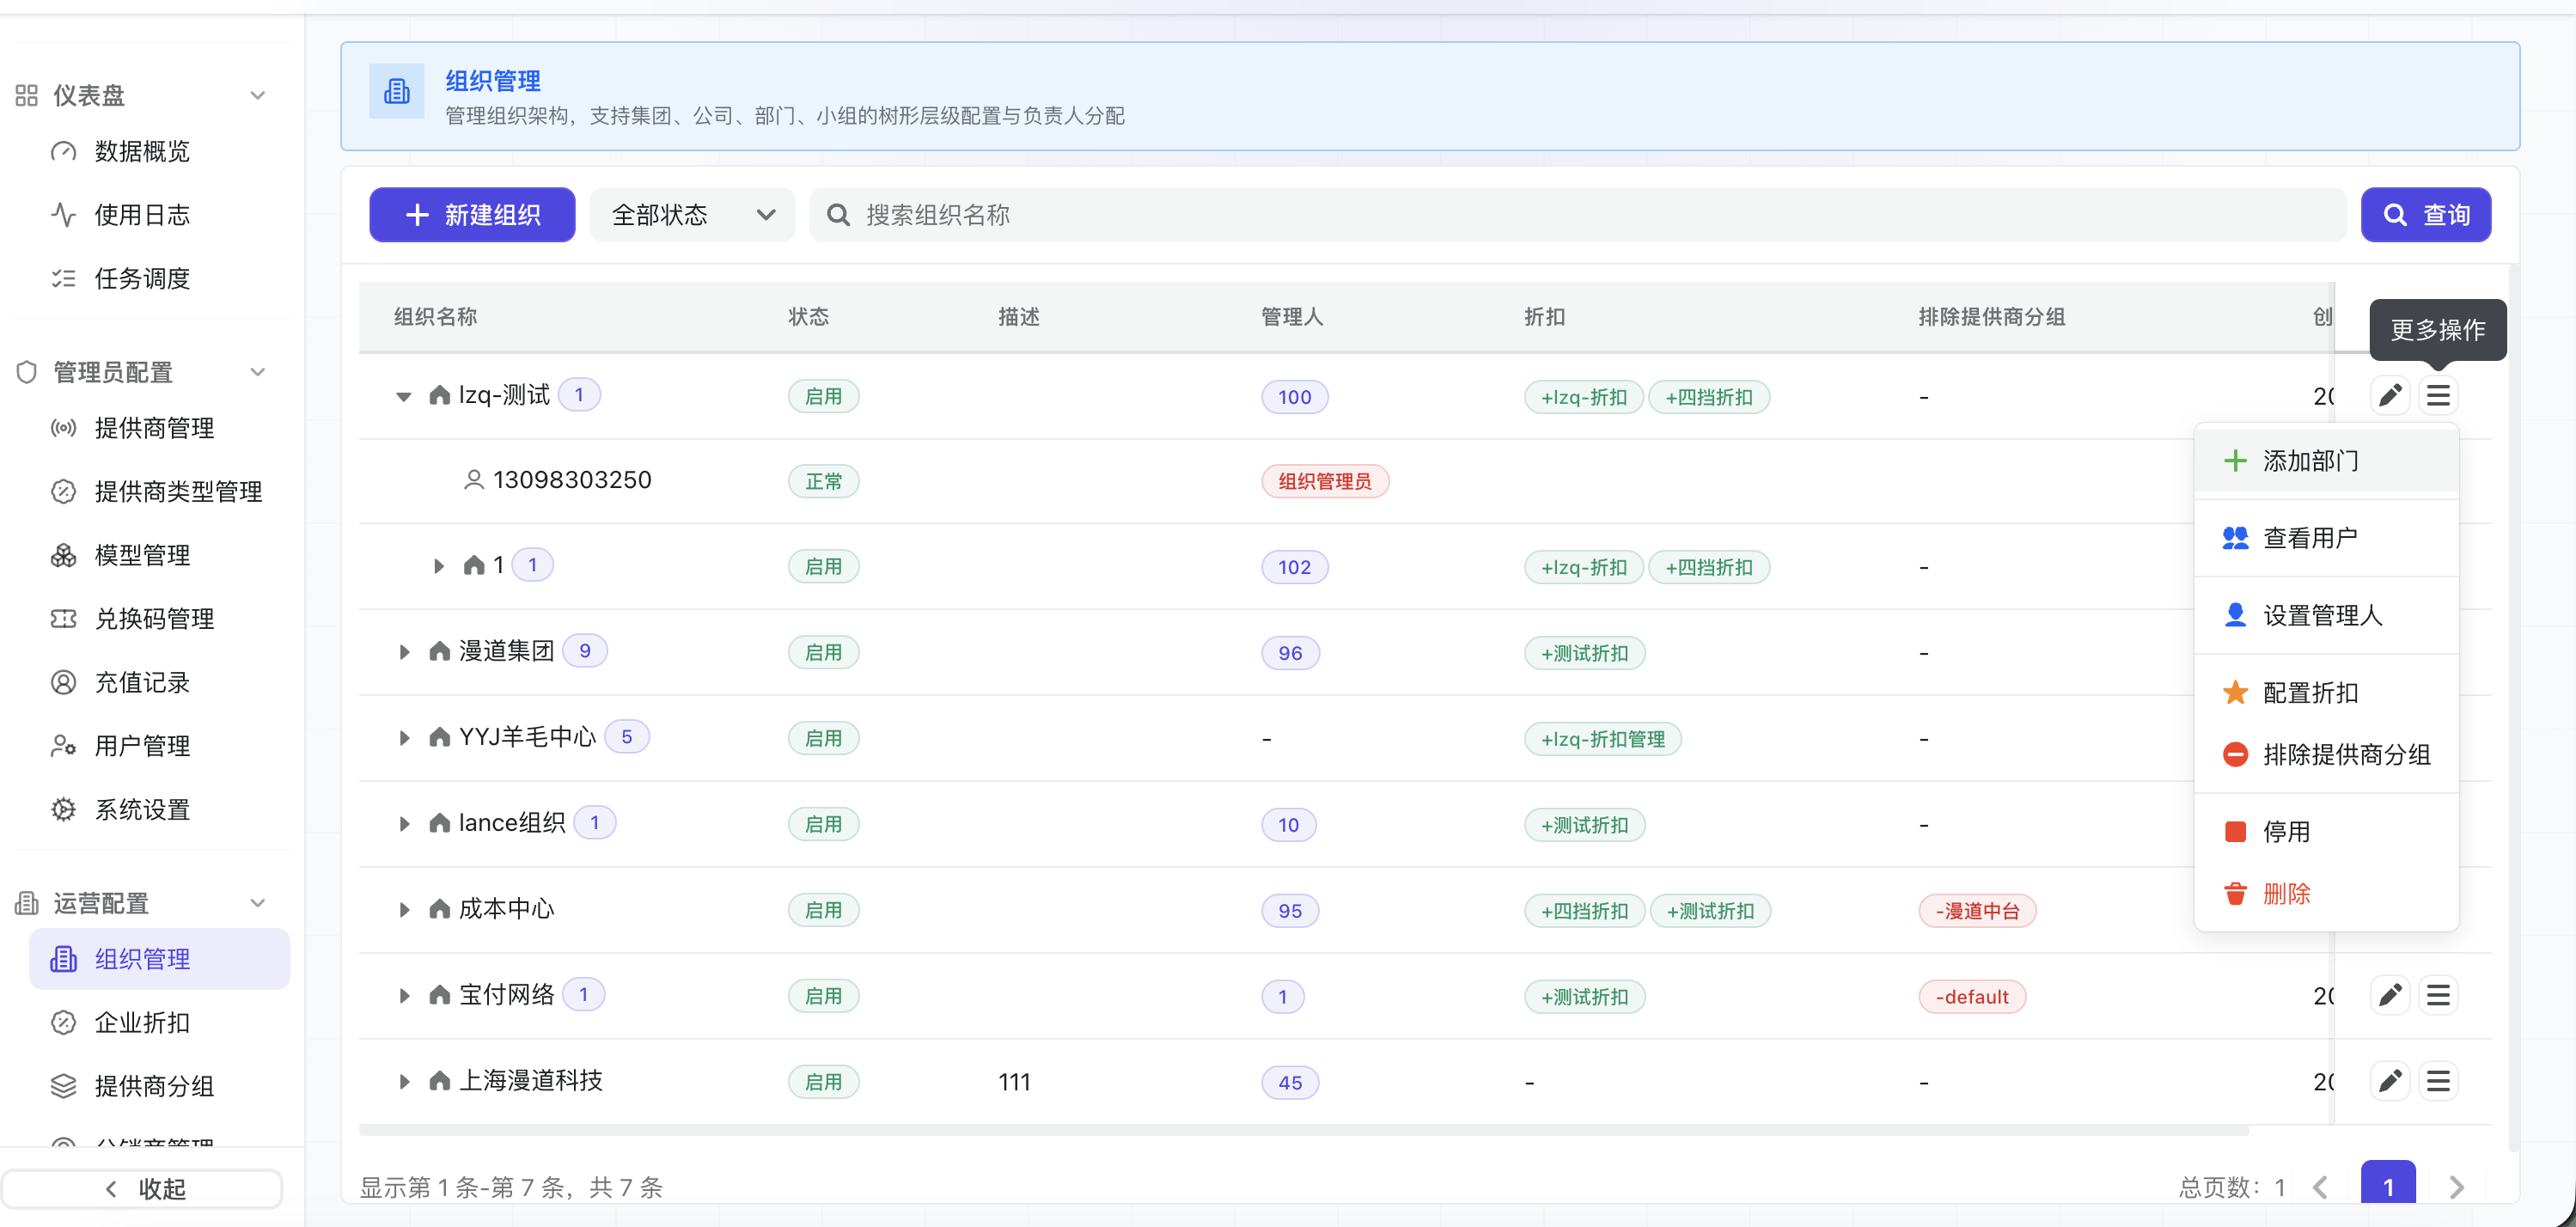Expand the YYJ羊毛中心 tree row

pyautogui.click(x=404, y=738)
